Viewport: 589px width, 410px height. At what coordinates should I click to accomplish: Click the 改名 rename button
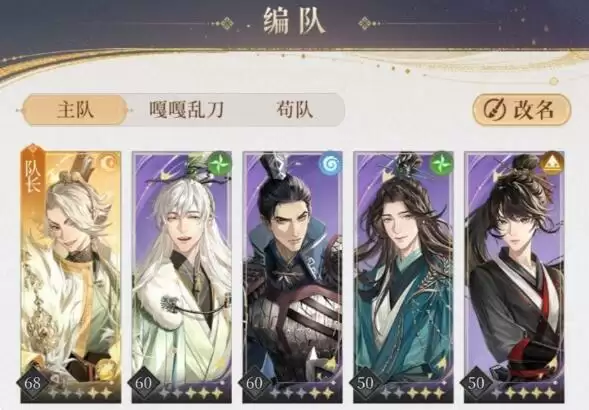click(x=521, y=110)
